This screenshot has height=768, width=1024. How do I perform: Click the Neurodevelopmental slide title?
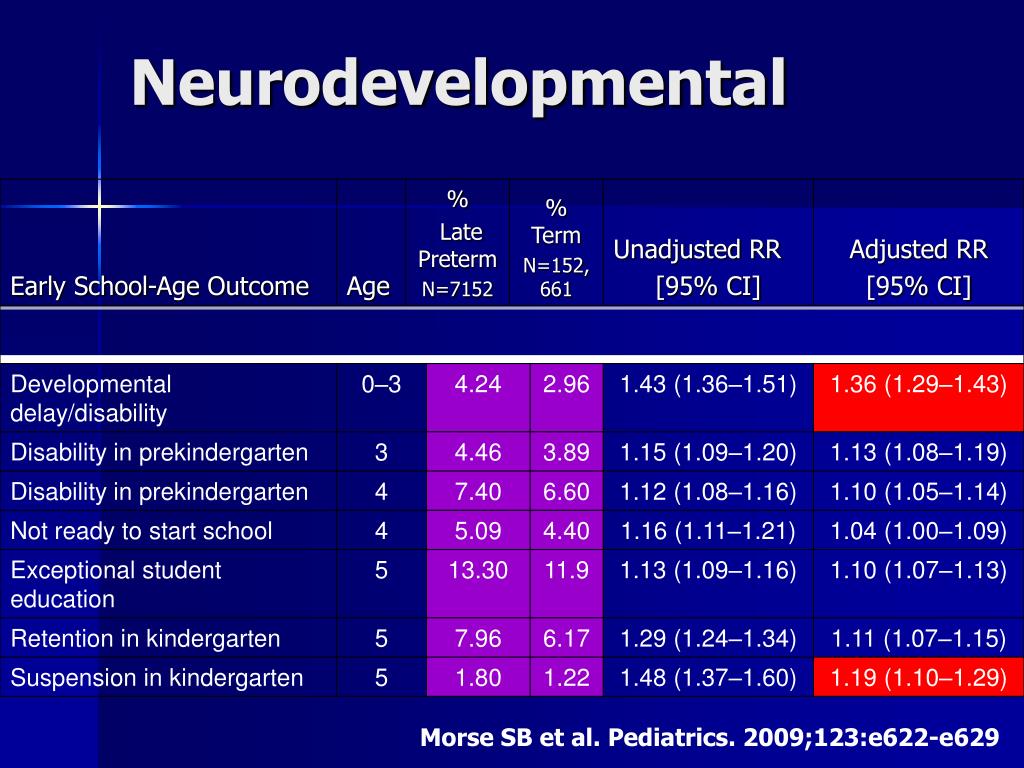[459, 83]
